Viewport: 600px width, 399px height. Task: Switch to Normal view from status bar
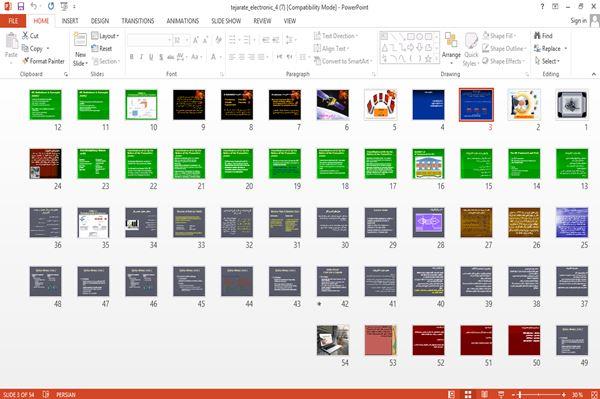pyautogui.click(x=451, y=394)
